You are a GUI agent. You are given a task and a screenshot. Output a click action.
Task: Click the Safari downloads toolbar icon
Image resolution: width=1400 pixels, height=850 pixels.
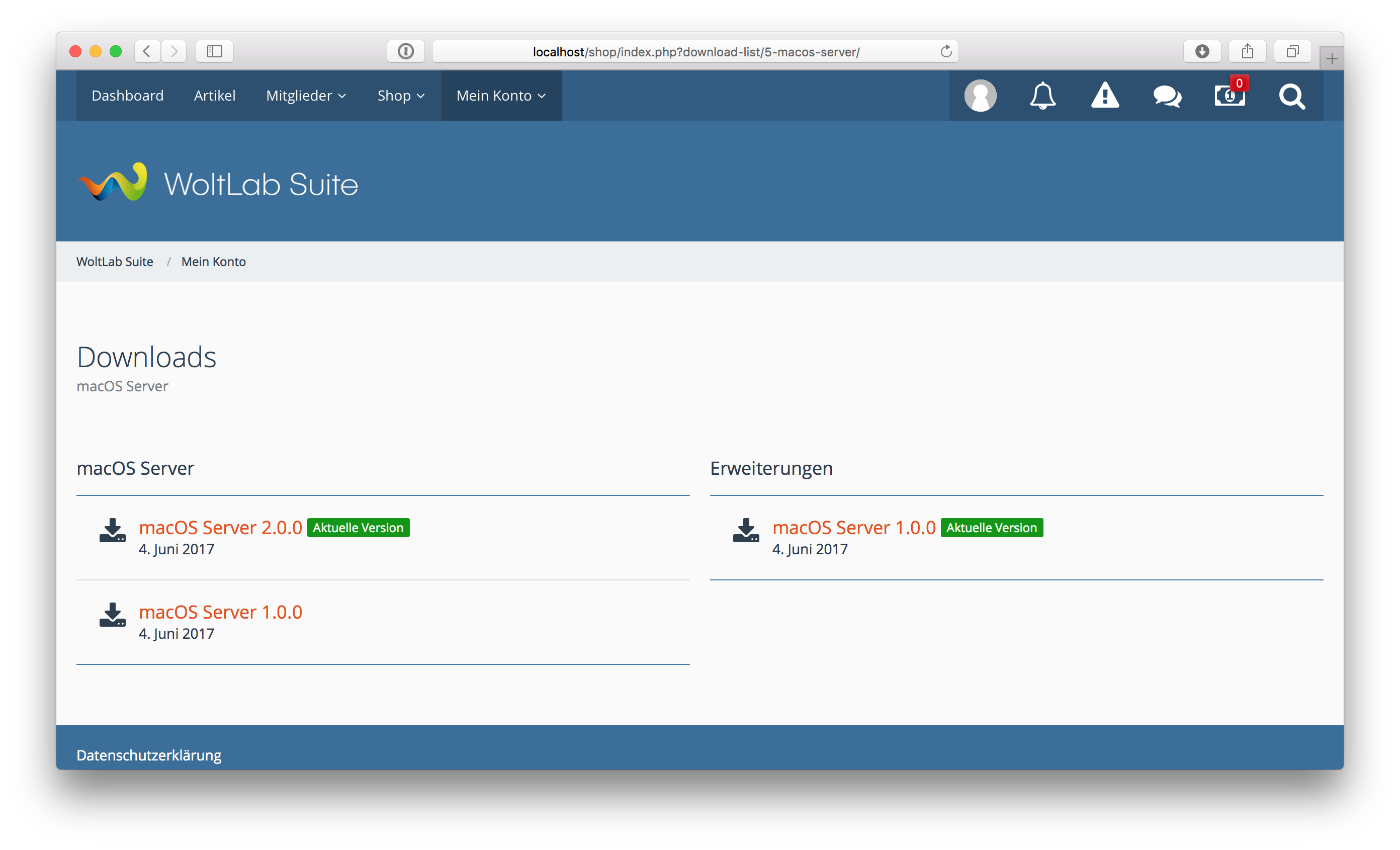[1202, 51]
